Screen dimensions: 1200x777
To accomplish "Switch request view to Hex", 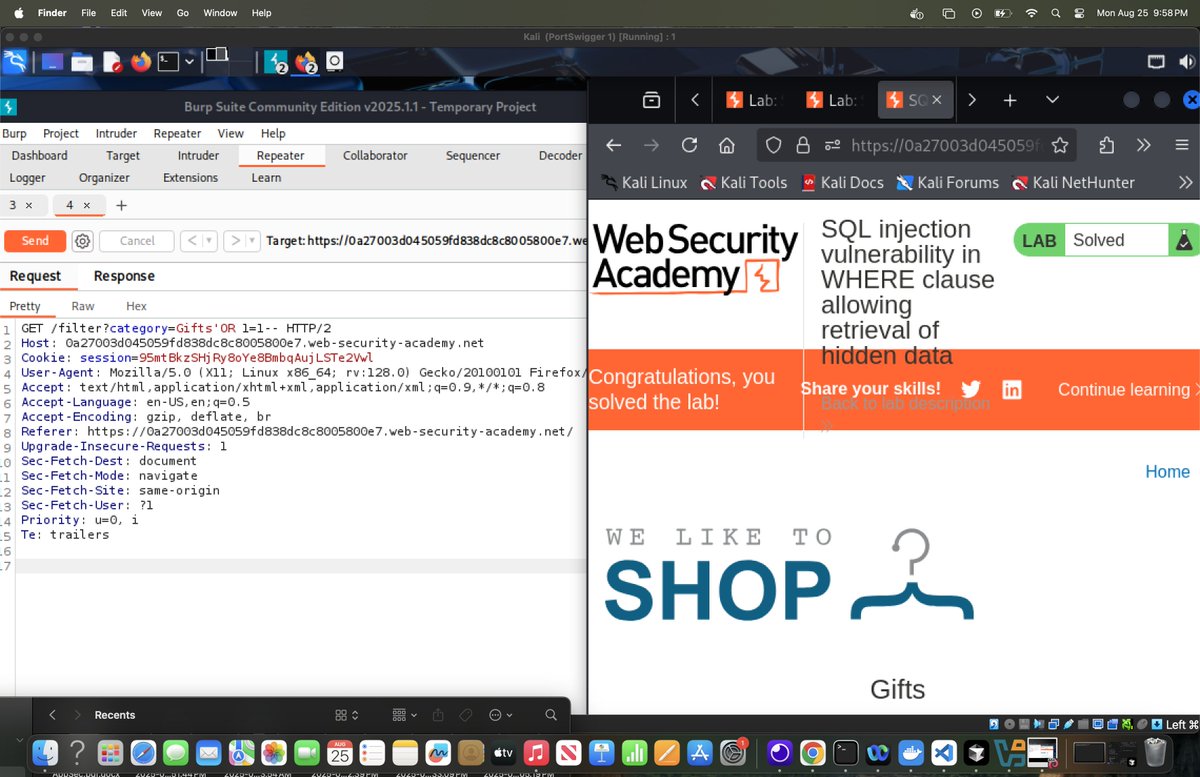I will click(136, 306).
